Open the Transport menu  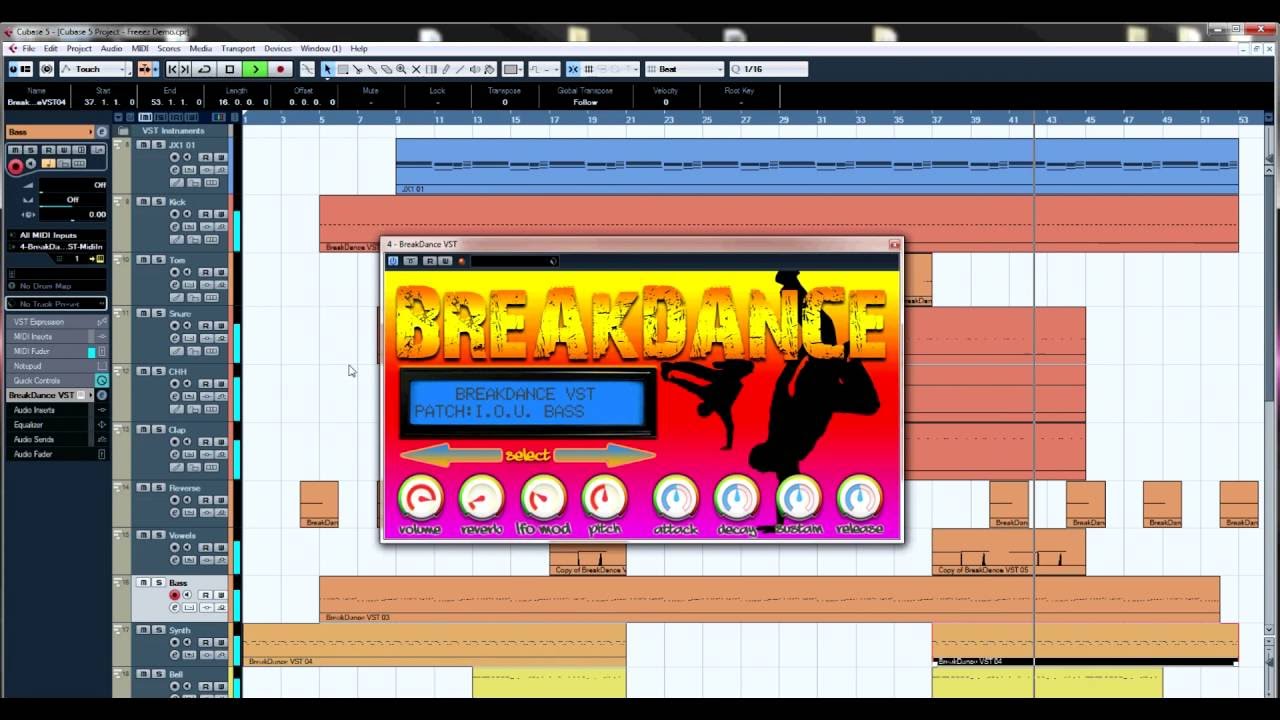pyautogui.click(x=238, y=48)
